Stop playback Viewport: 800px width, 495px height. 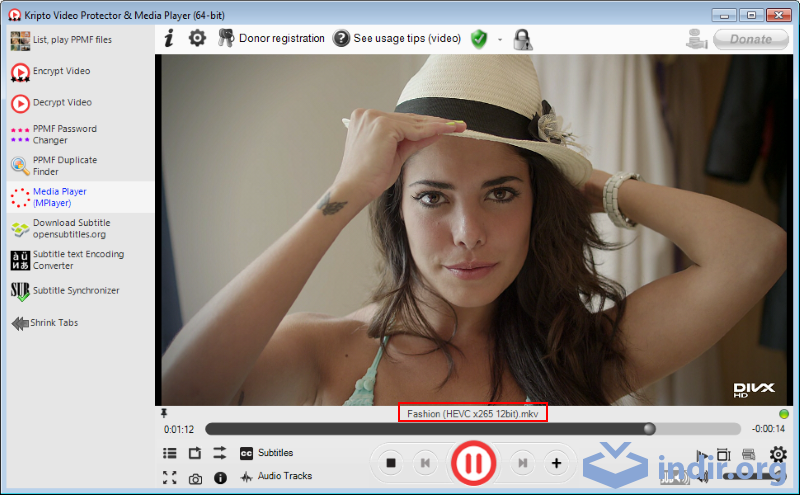[x=391, y=463]
